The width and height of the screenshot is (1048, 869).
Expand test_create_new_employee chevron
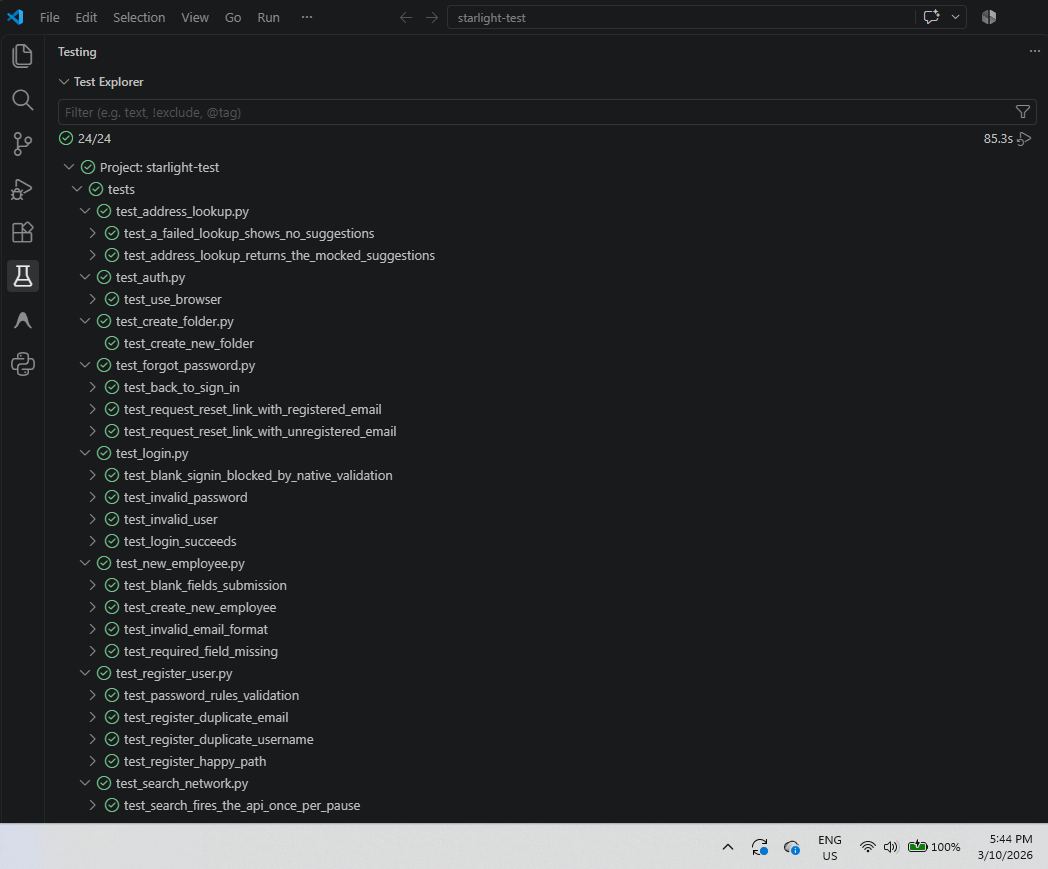(93, 607)
